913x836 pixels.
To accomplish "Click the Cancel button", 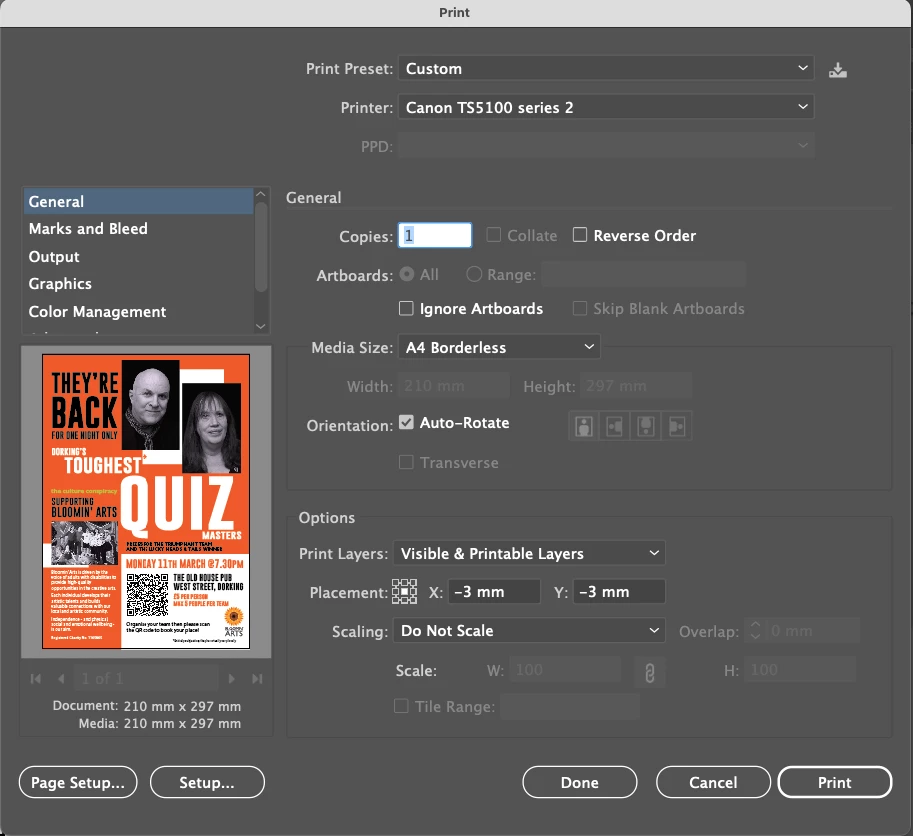I will 713,782.
